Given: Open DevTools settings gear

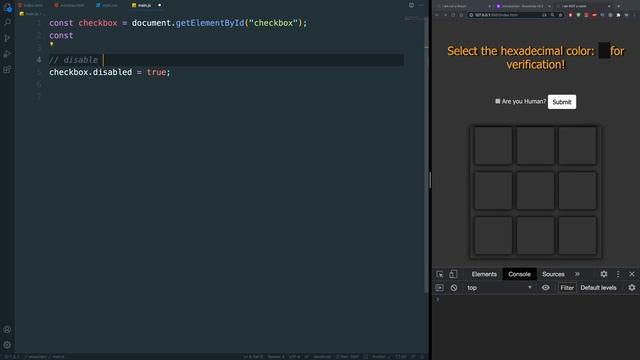Looking at the screenshot, I should point(604,274).
